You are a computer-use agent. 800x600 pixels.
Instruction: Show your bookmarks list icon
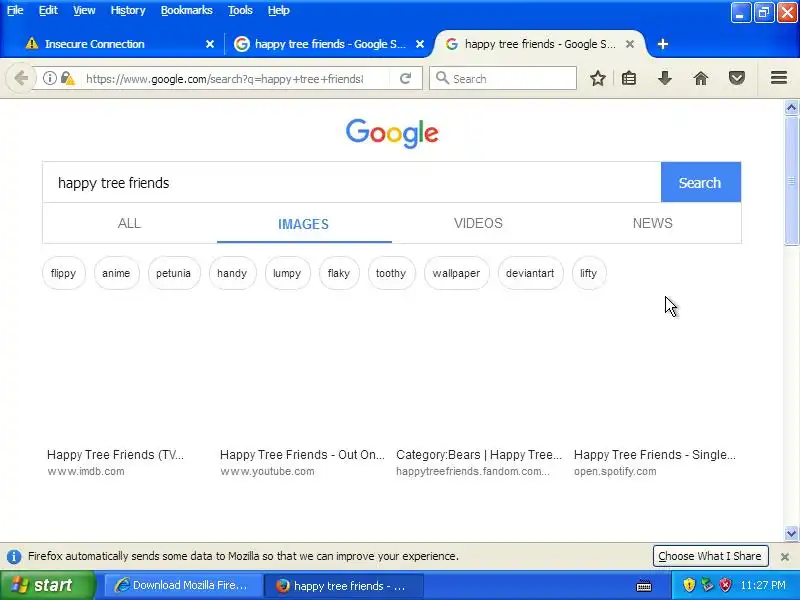(x=629, y=78)
